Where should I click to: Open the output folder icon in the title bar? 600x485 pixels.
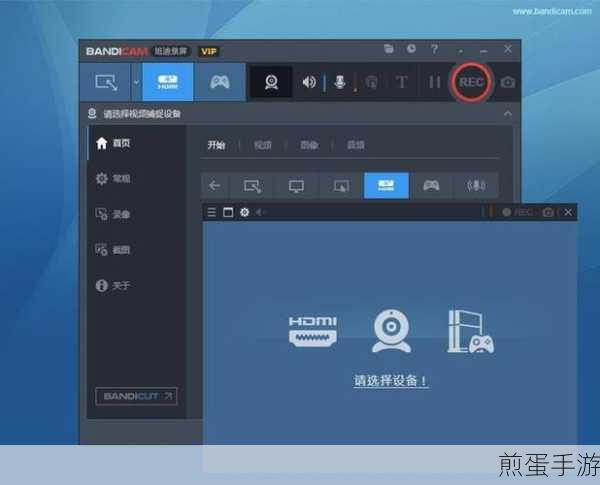coord(389,49)
